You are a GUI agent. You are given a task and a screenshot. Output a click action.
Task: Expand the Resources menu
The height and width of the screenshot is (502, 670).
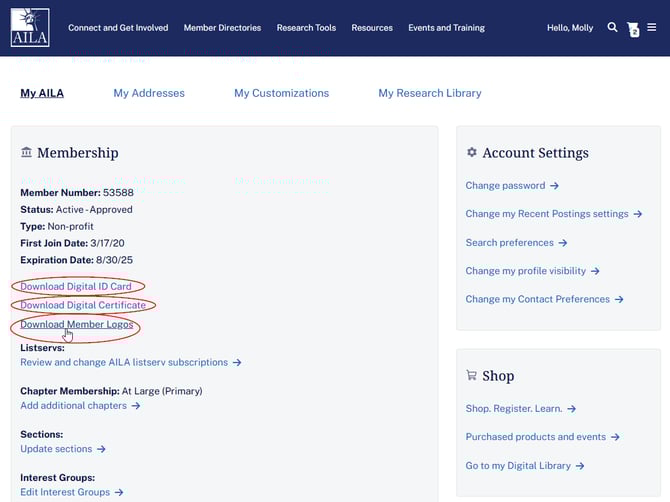pos(372,28)
